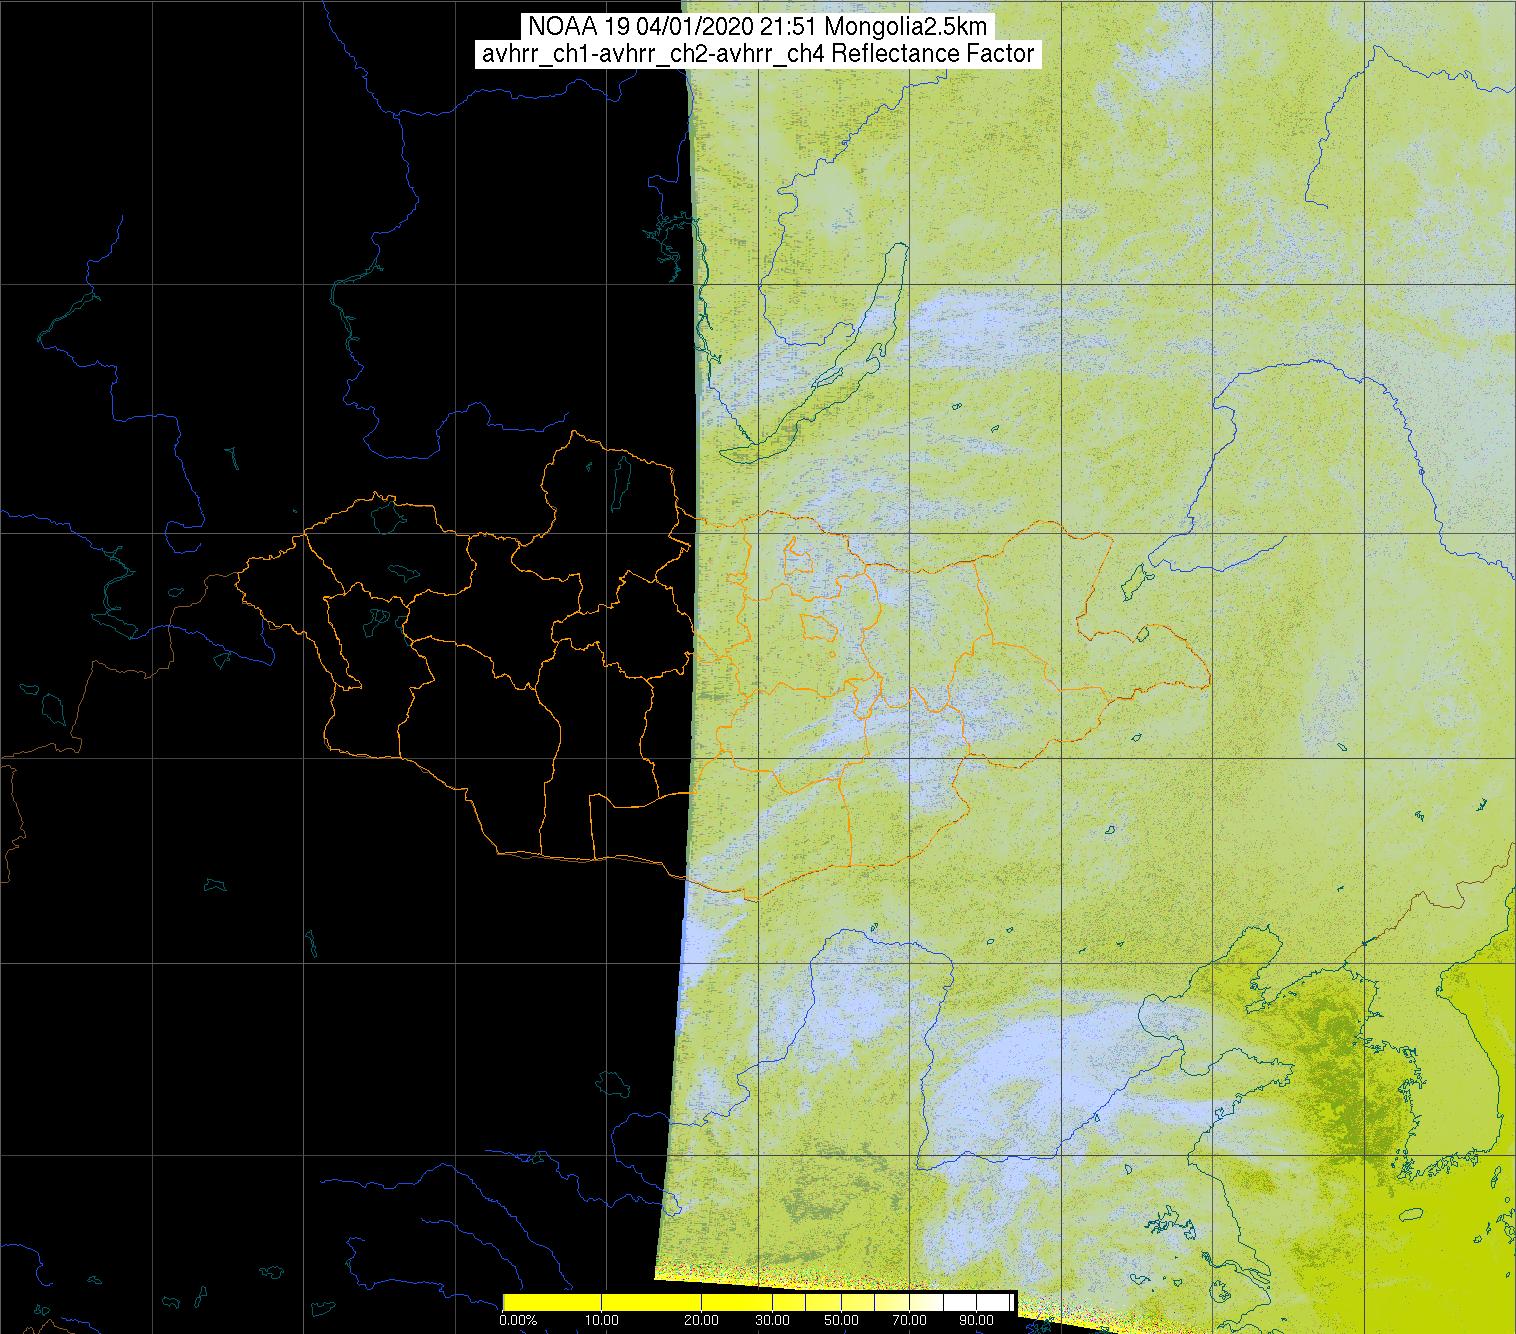
Task: Click the '20.00' colorbar label
Action: click(701, 1320)
